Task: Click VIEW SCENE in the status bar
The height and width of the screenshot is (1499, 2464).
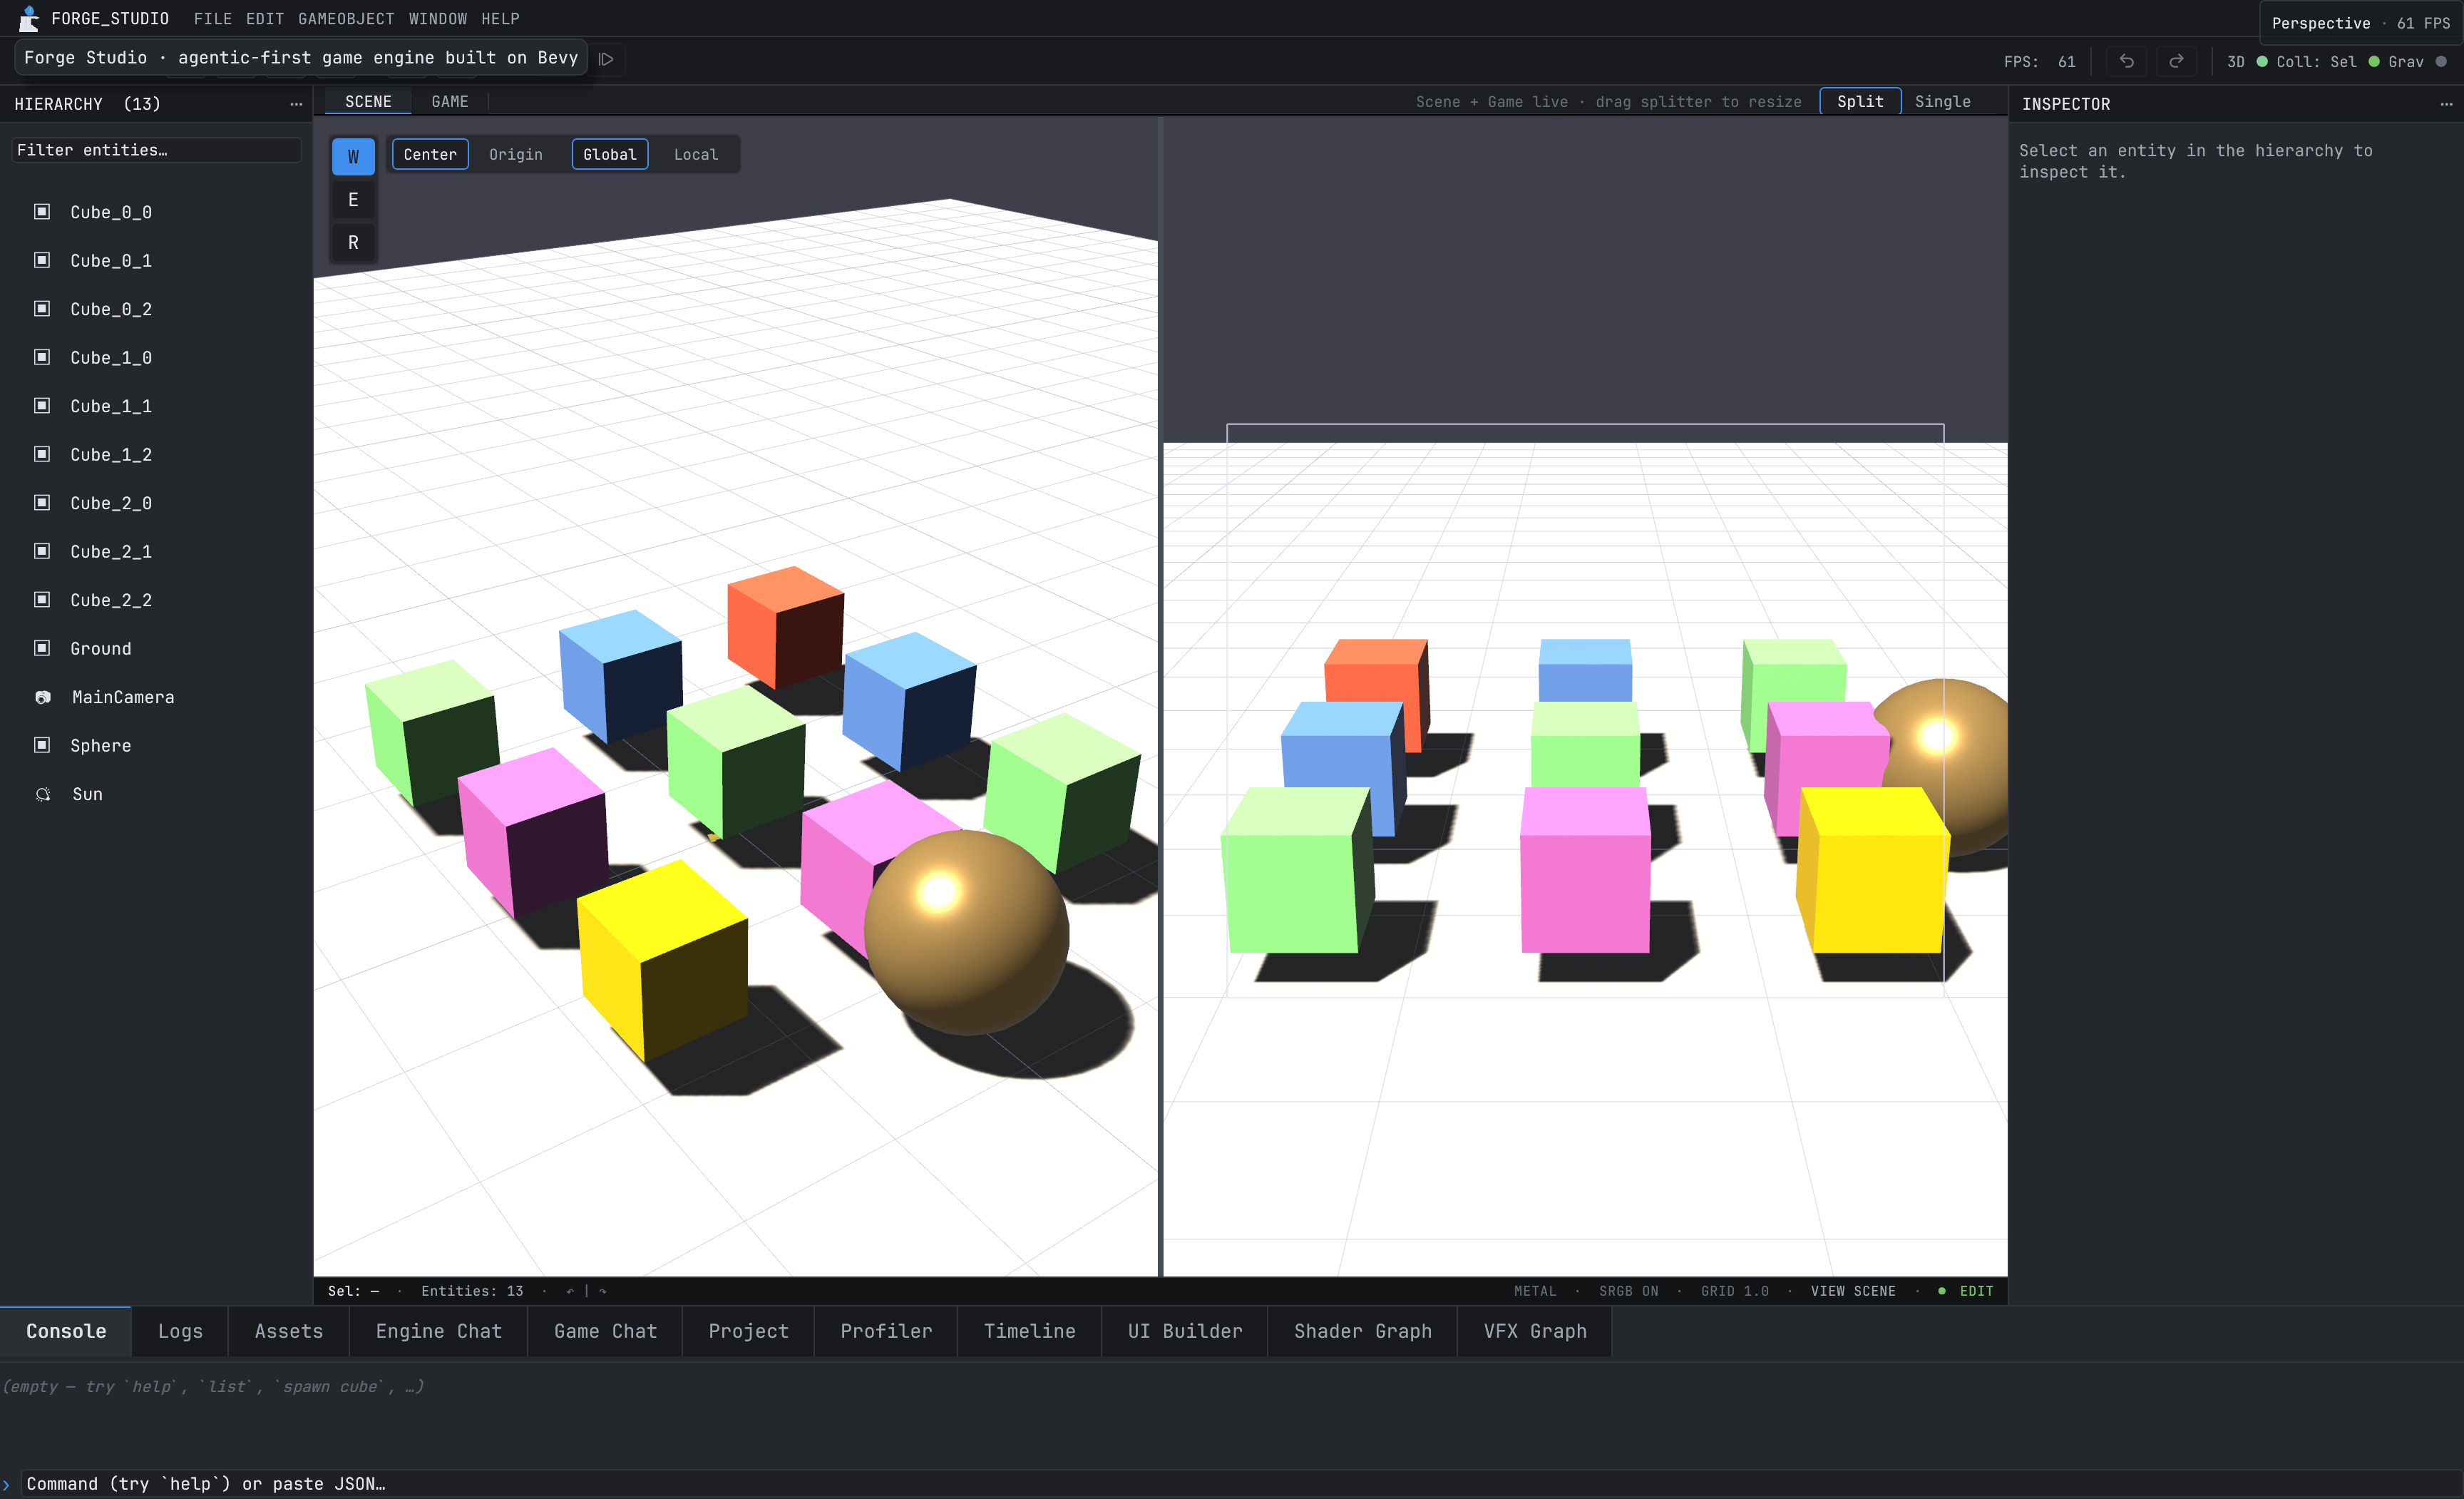Action: (1853, 1291)
